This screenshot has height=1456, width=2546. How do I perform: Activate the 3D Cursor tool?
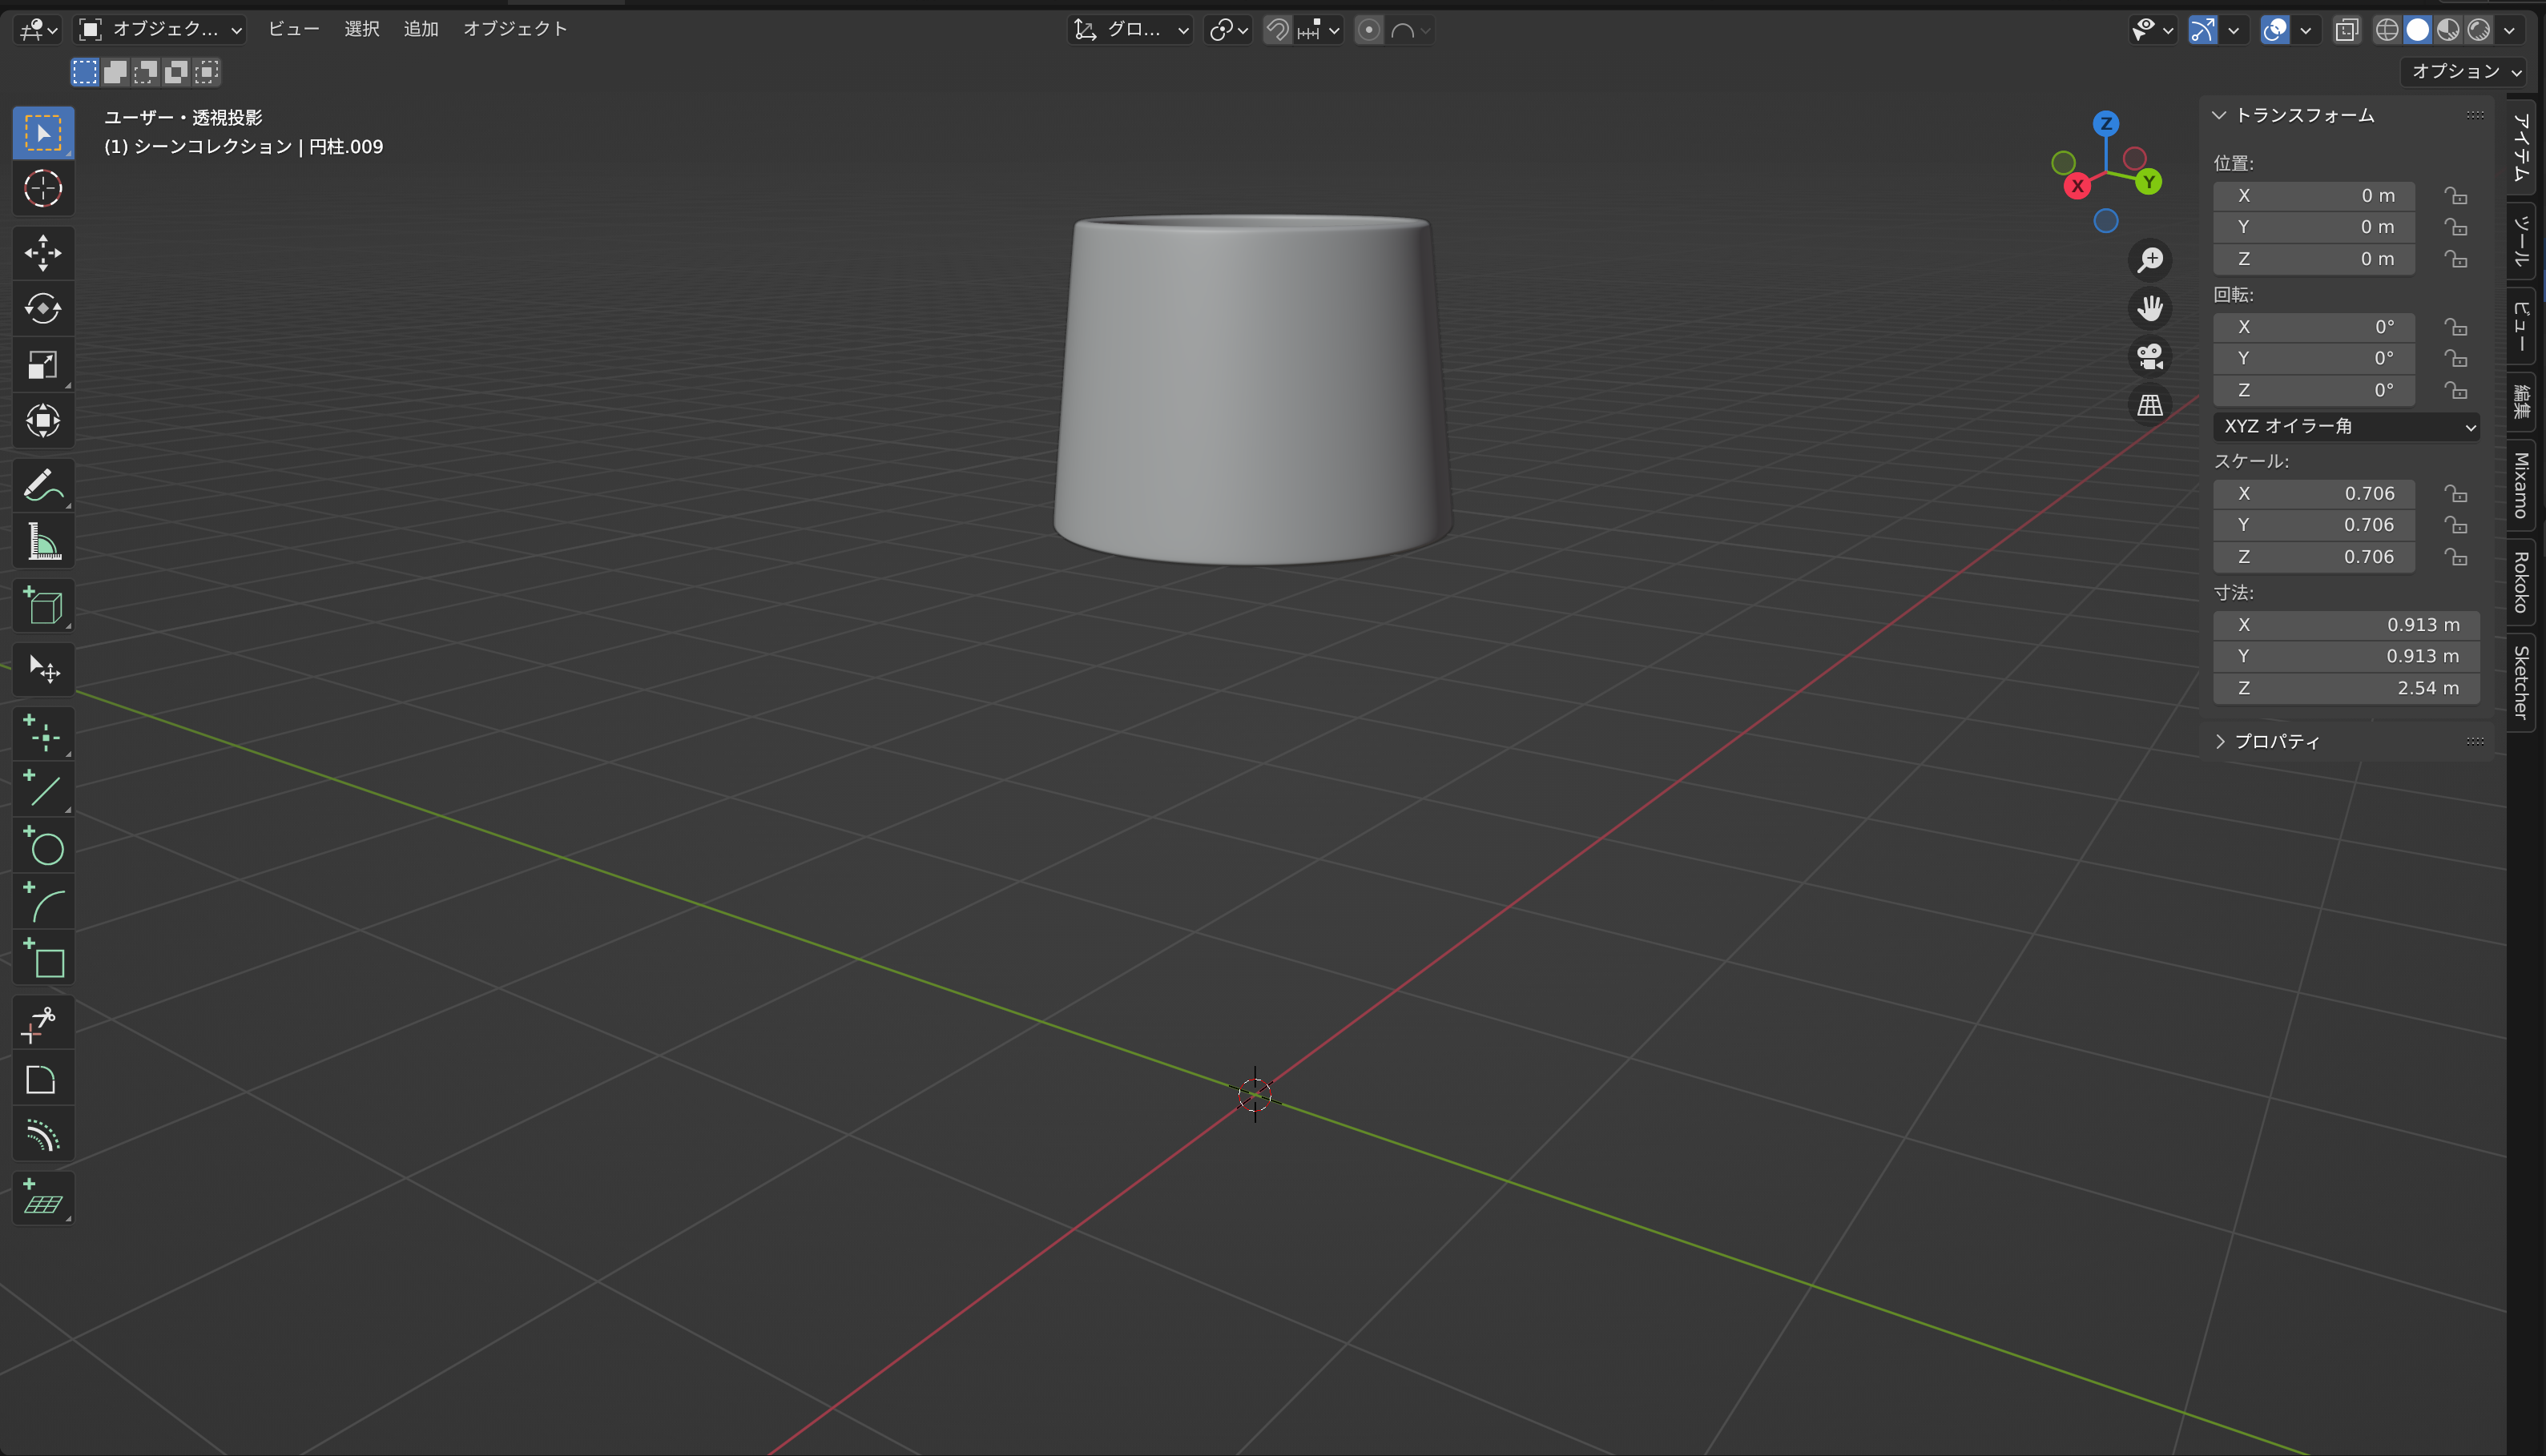click(43, 188)
